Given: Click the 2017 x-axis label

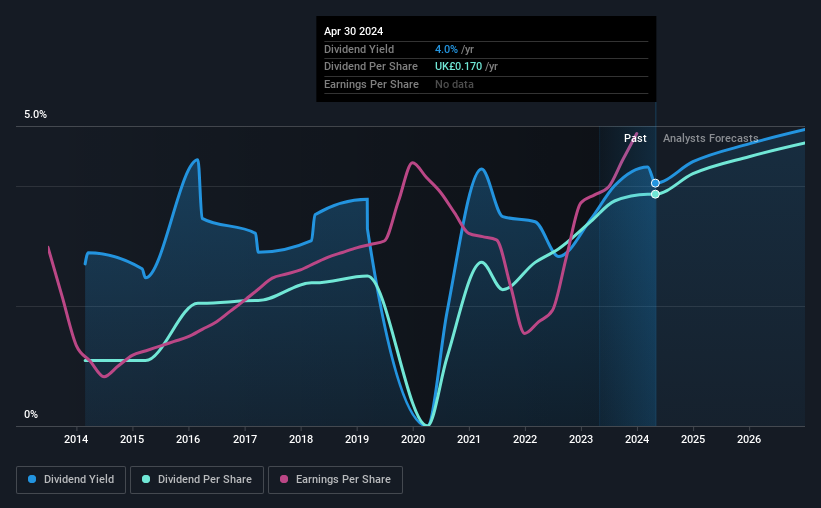Looking at the screenshot, I should point(245,439).
